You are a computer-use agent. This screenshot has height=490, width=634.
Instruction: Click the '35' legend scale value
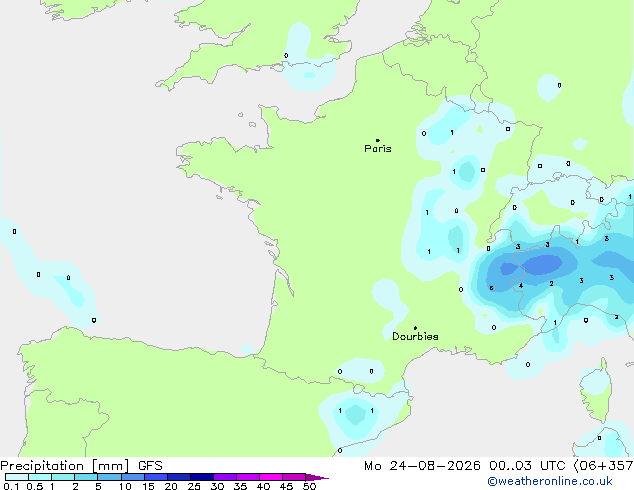[240, 486]
